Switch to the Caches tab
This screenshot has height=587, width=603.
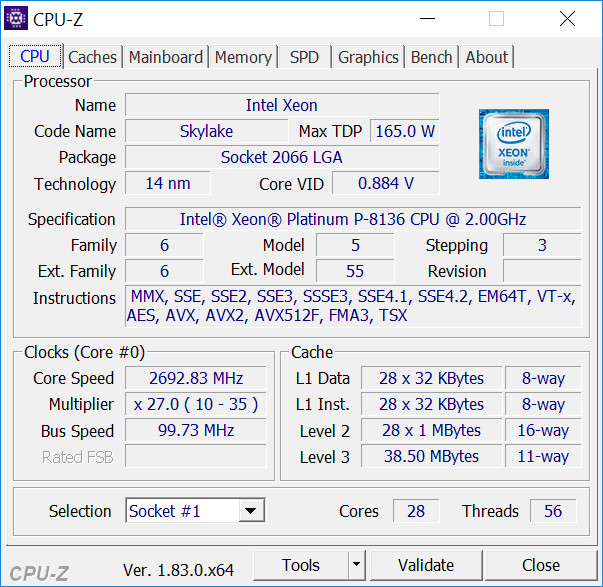(x=92, y=57)
